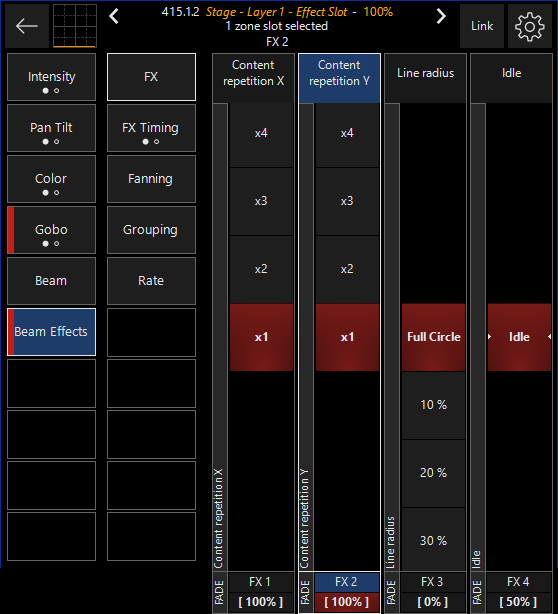Toggle FADE beside FX 3
This screenshot has width=558, height=614.
(x=392, y=592)
